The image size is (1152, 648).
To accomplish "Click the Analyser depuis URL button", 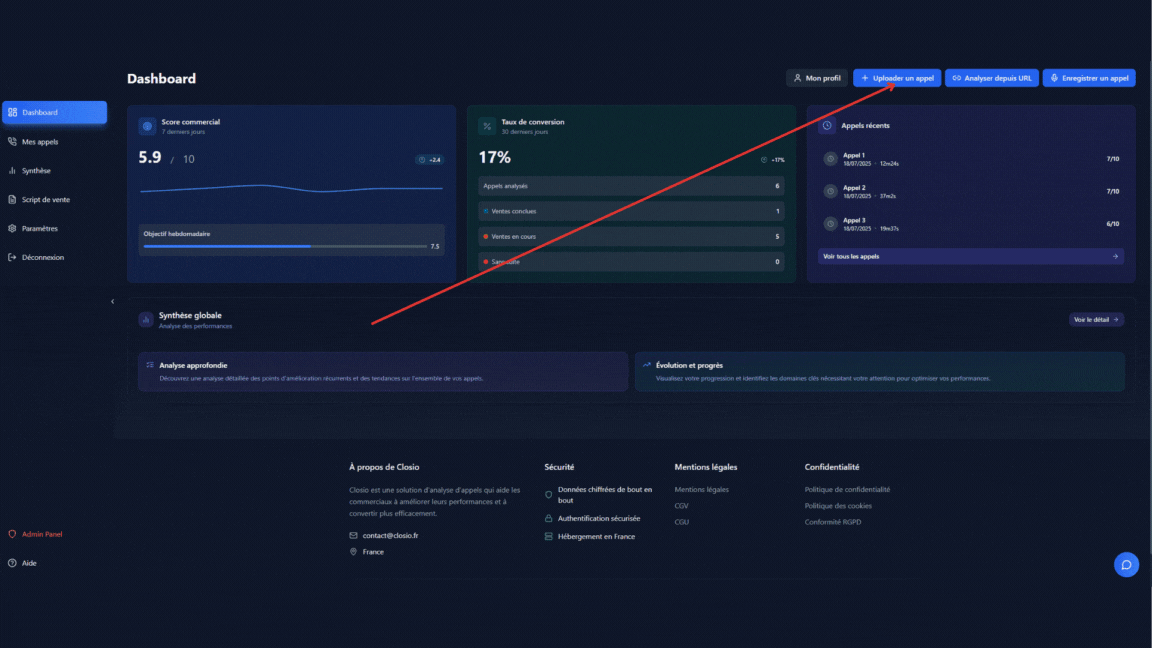I will click(991, 78).
